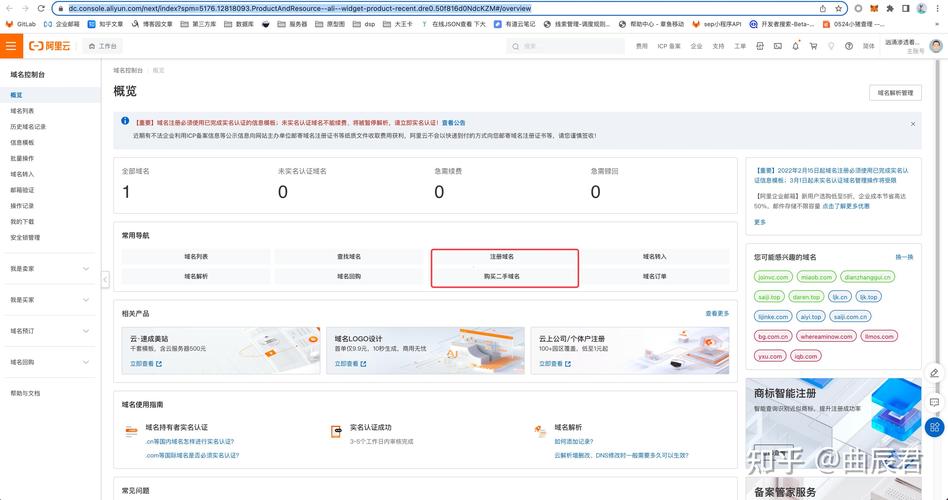Collapse the left sidebar with arrow handle

105,280
